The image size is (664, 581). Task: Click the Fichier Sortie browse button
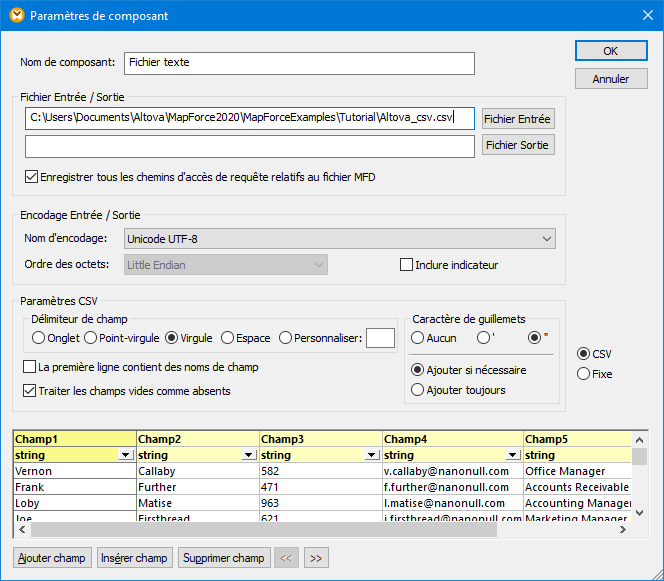pos(517,146)
